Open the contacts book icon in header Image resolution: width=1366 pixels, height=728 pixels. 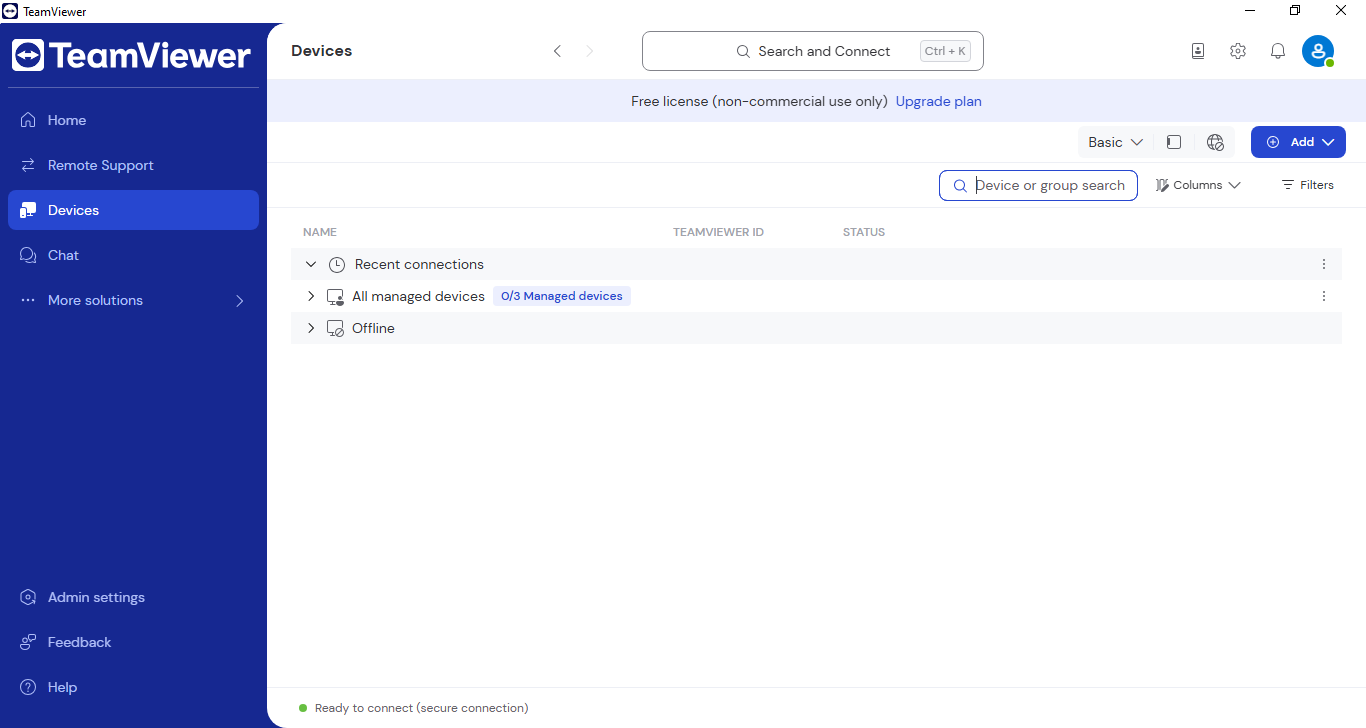click(x=1198, y=51)
